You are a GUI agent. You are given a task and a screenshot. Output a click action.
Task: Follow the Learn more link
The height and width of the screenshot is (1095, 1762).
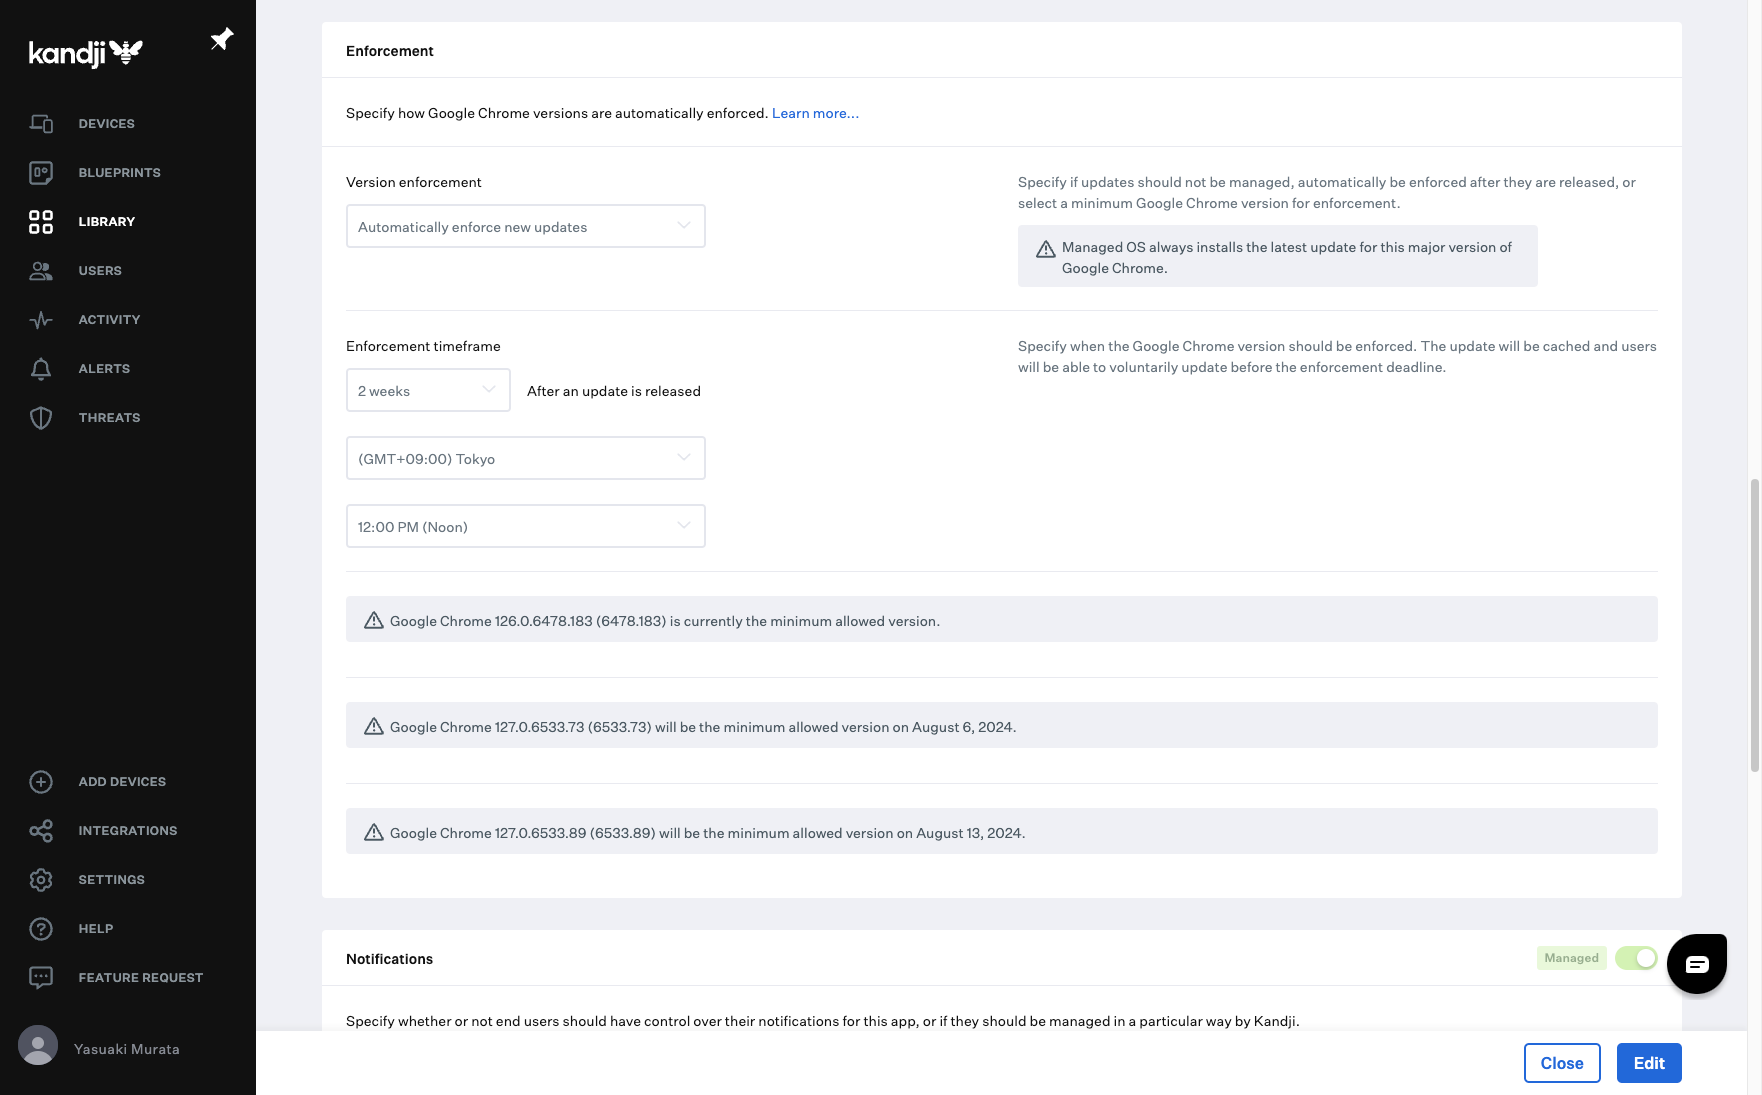[x=815, y=114]
